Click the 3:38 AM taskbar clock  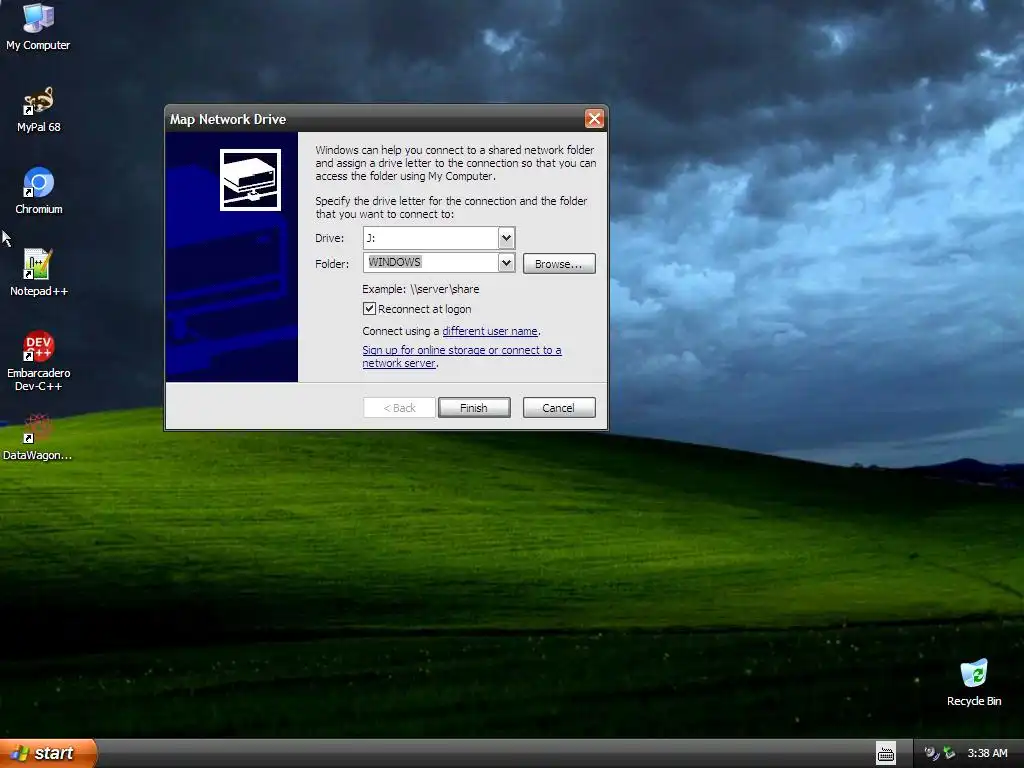click(x=987, y=753)
